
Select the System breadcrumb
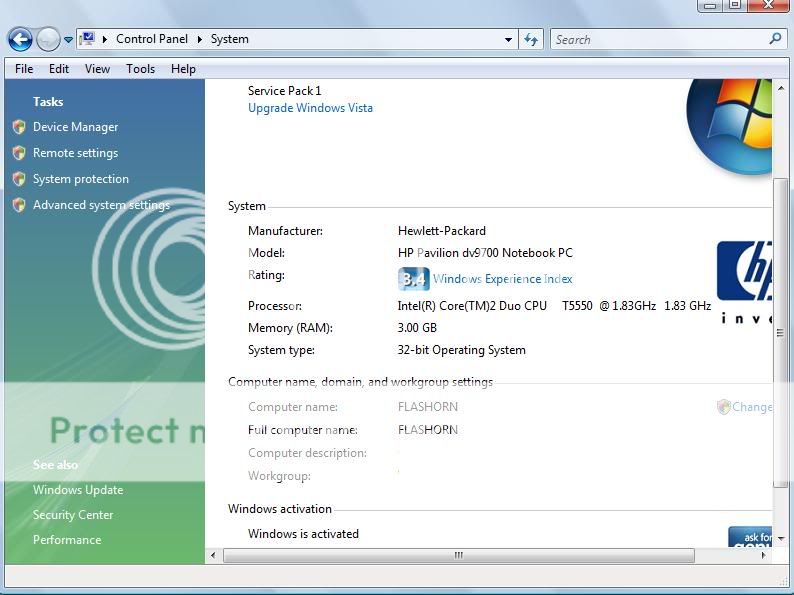(229, 39)
